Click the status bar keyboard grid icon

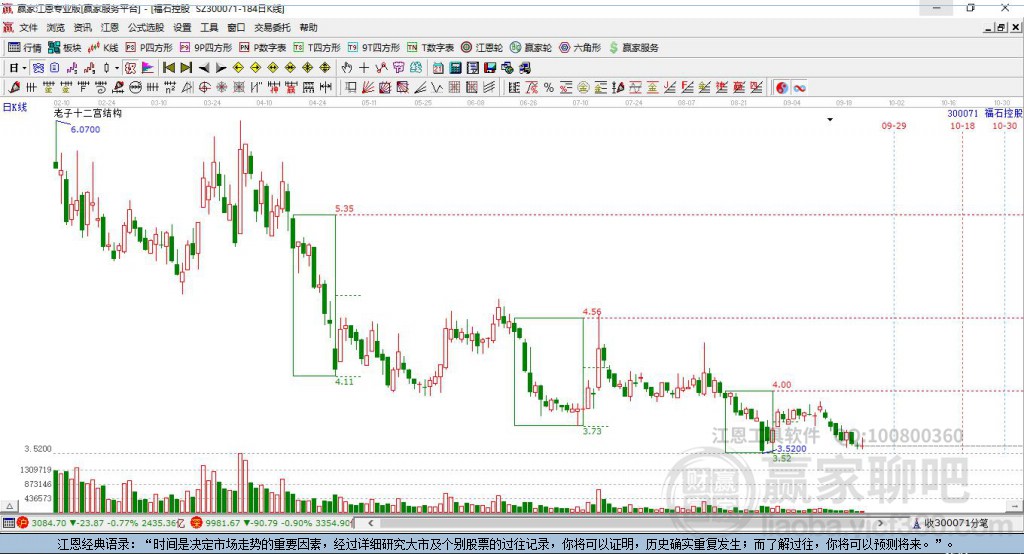8,523
